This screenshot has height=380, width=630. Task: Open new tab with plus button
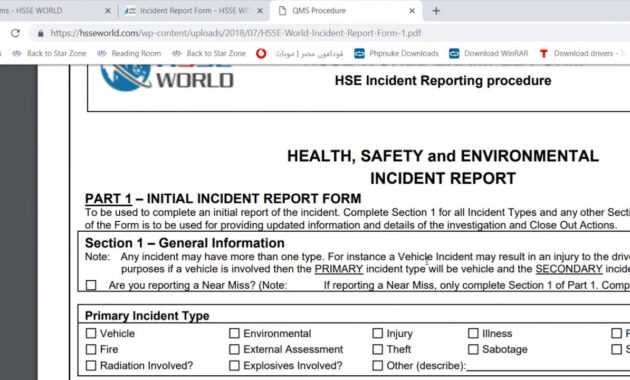[x=436, y=11]
